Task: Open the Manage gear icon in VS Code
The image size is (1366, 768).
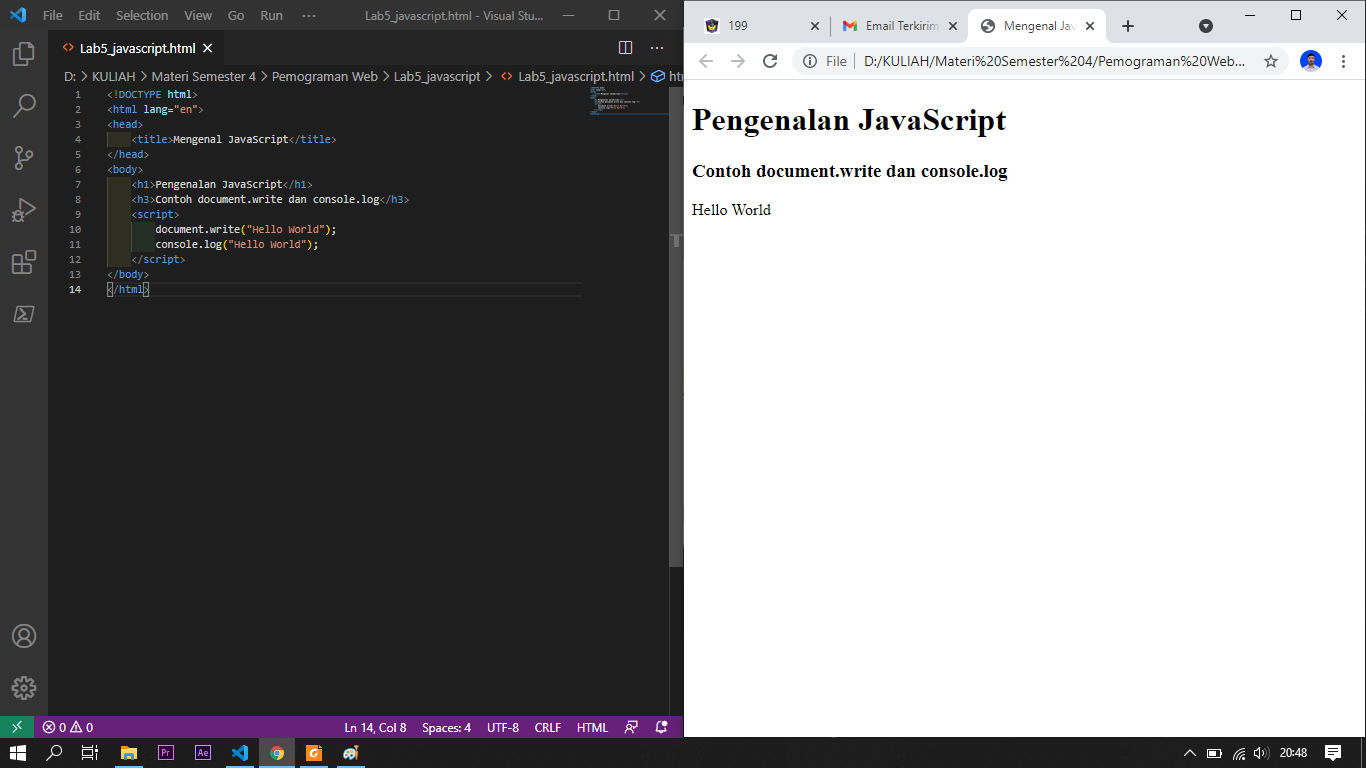Action: point(23,688)
